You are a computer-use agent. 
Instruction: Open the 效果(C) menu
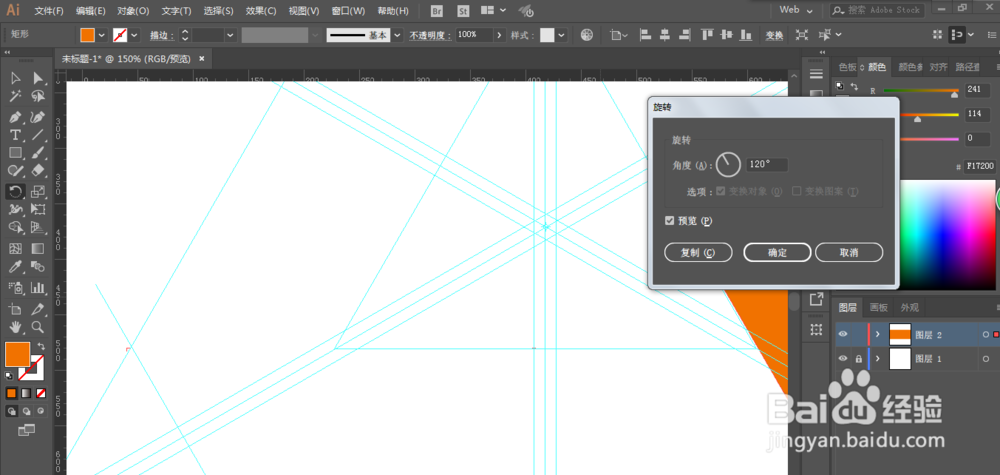click(x=261, y=11)
